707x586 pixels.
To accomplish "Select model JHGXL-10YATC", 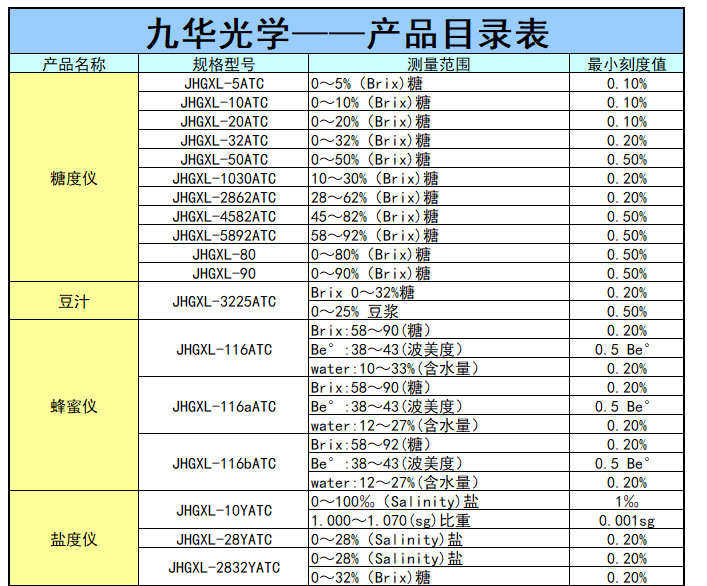I will tap(224, 511).
